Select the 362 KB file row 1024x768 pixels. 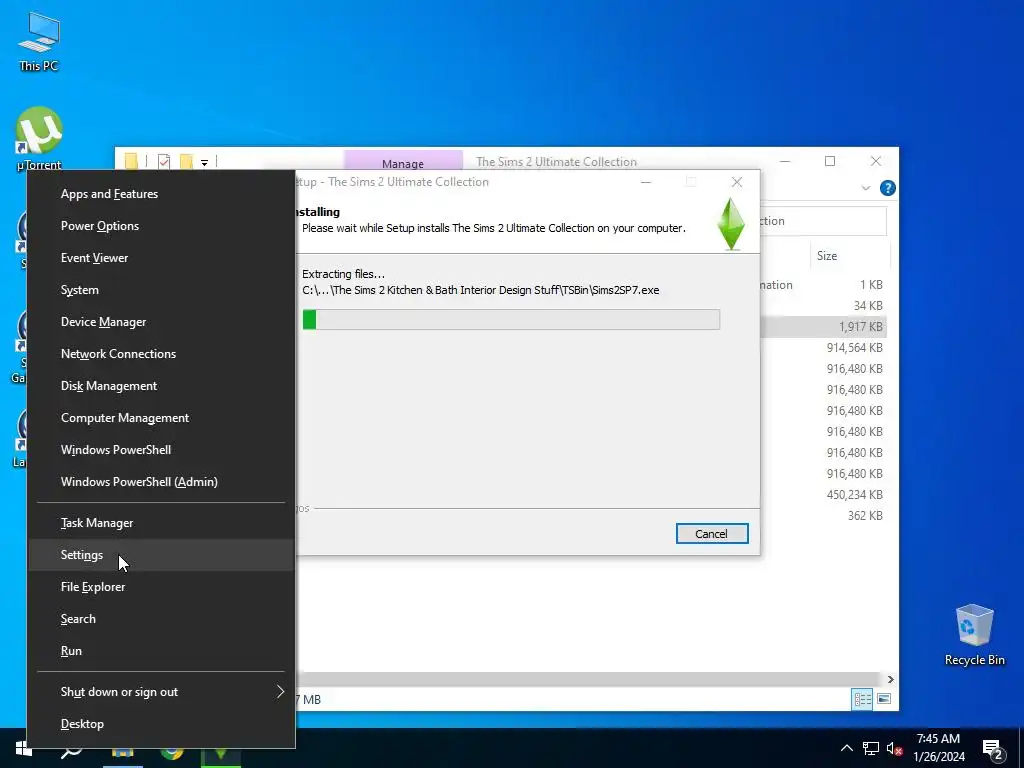click(x=825, y=515)
